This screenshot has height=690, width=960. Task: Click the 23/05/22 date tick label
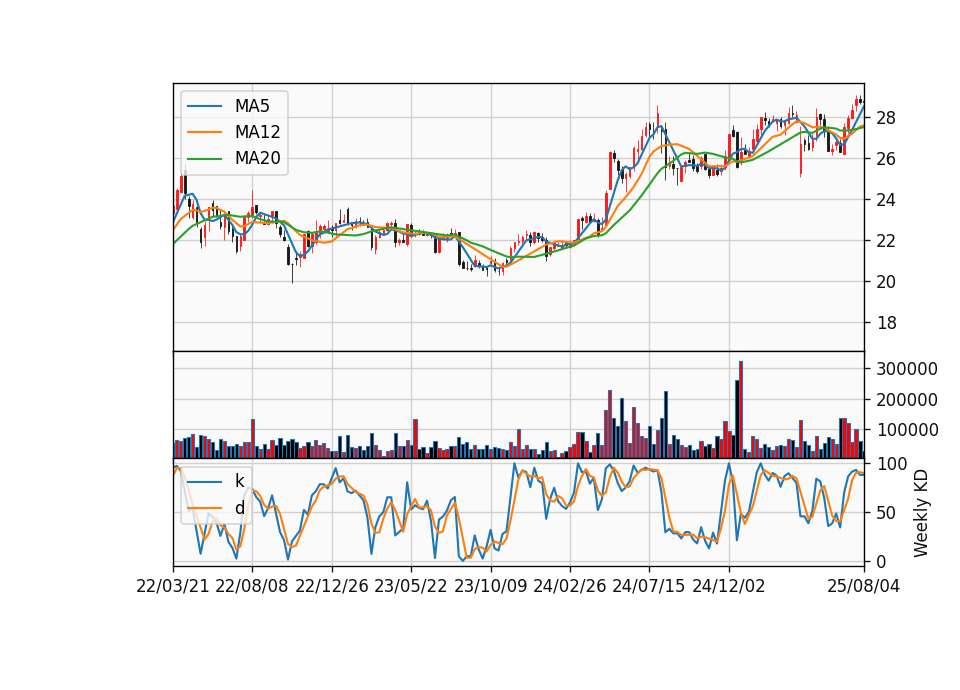click(x=411, y=586)
